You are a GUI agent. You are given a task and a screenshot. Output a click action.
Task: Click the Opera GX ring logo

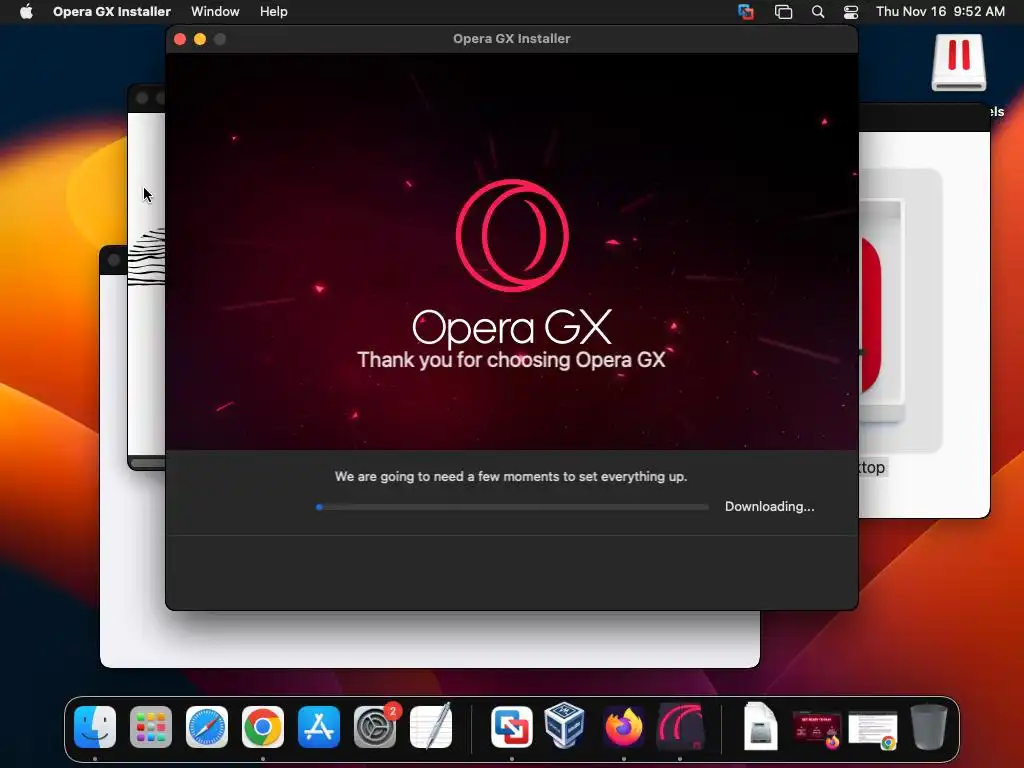click(512, 235)
